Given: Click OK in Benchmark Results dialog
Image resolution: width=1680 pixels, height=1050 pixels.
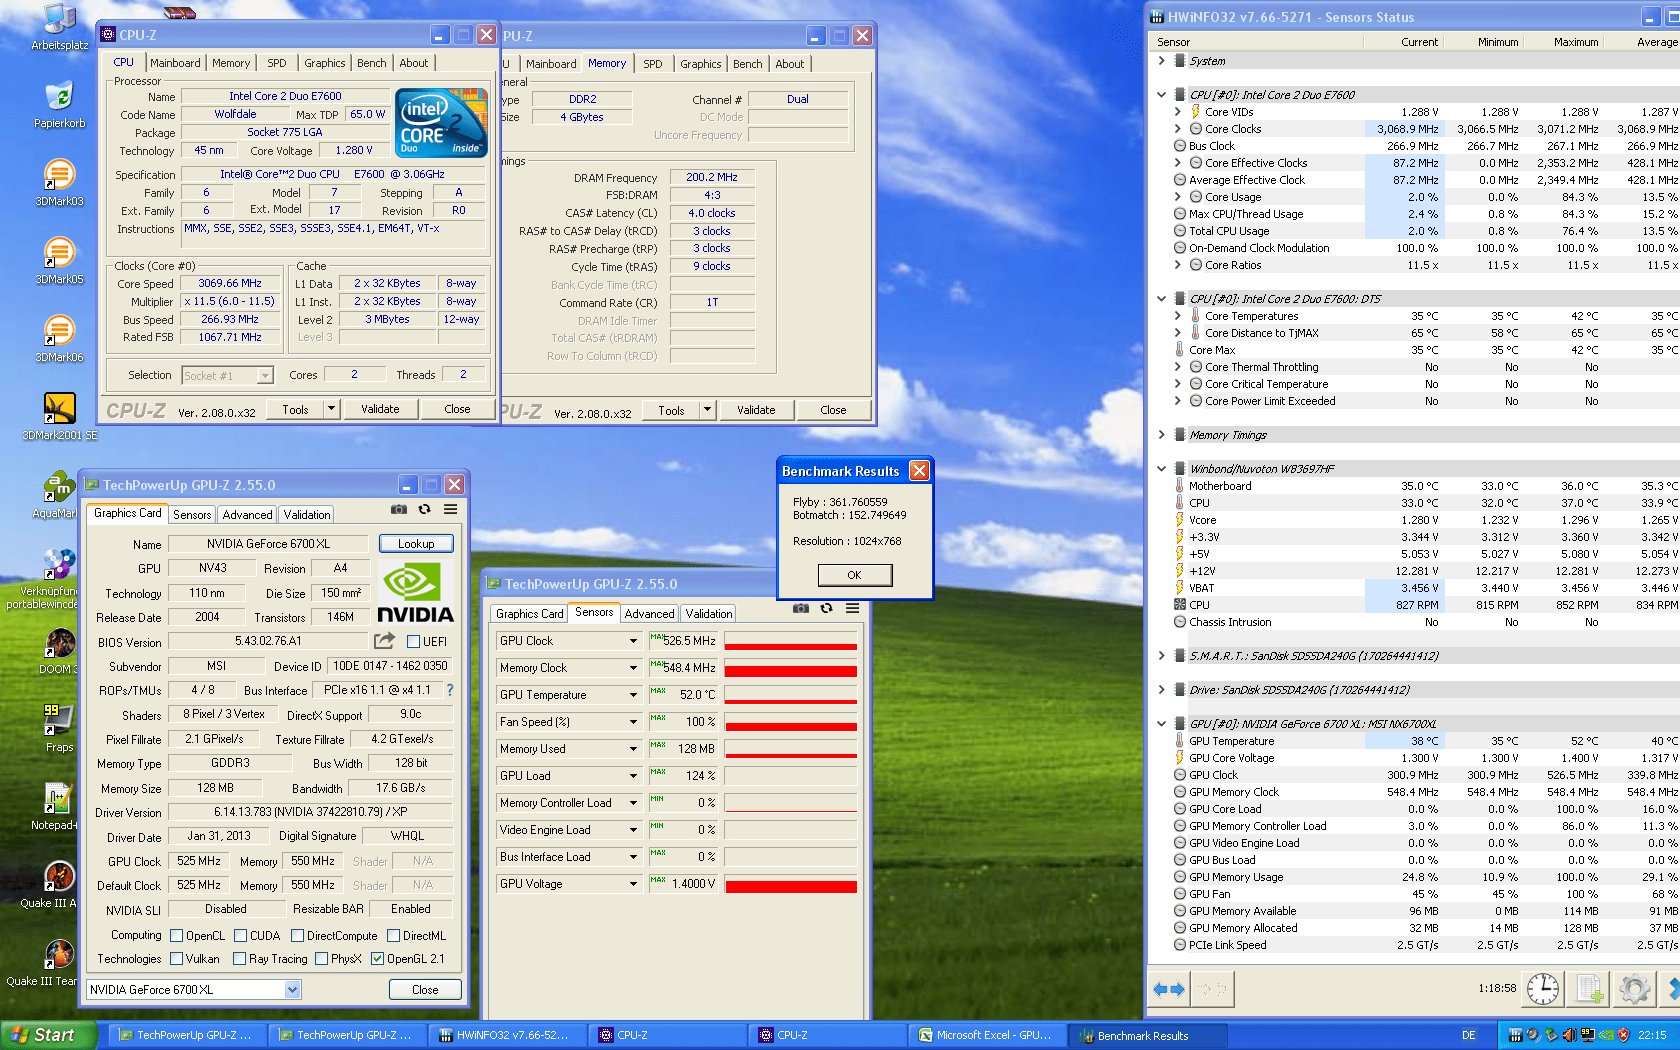Looking at the screenshot, I should point(854,575).
